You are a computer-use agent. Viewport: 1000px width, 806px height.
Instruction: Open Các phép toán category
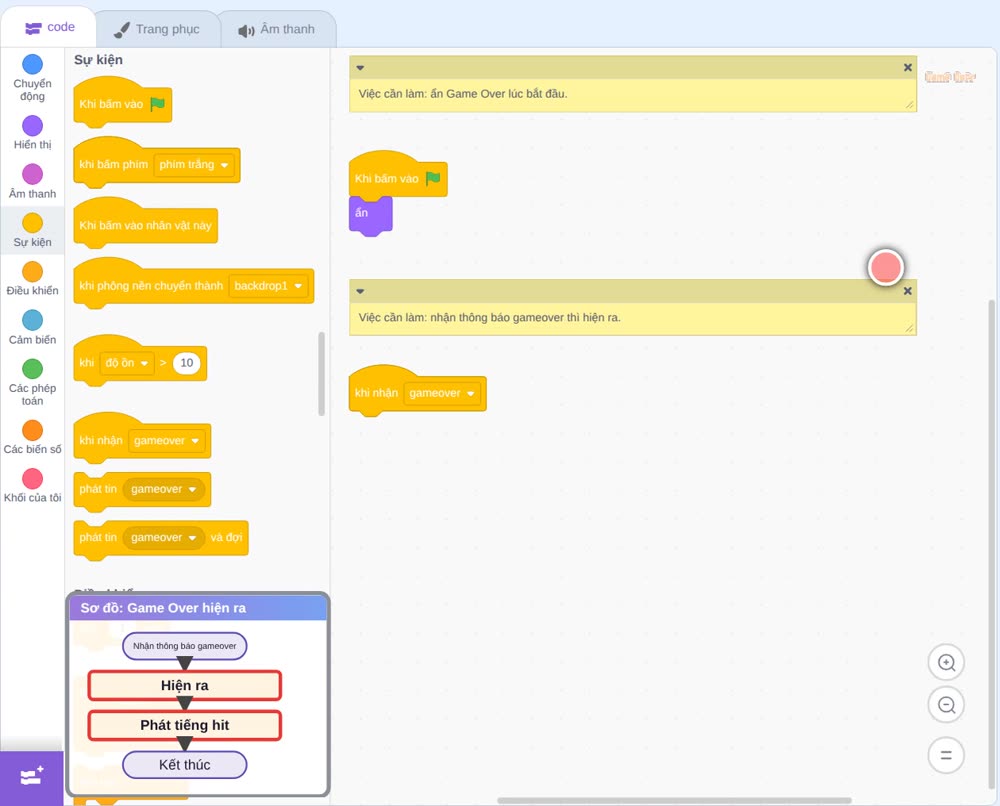[32, 382]
